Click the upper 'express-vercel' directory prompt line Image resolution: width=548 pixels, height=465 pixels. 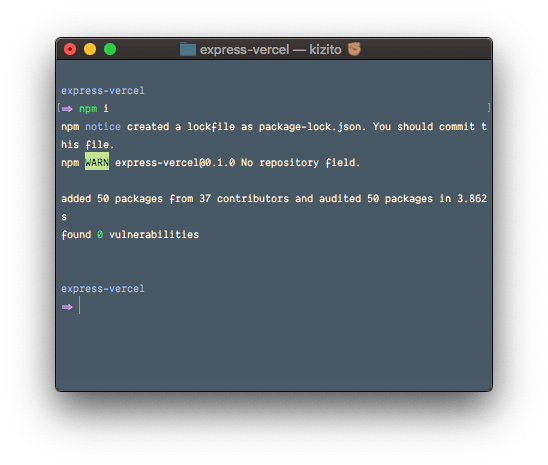[103, 91]
